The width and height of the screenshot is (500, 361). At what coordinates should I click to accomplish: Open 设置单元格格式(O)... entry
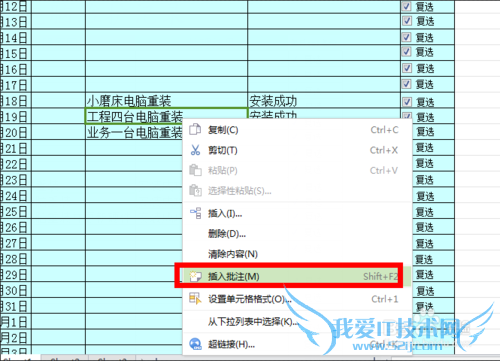click(298, 299)
